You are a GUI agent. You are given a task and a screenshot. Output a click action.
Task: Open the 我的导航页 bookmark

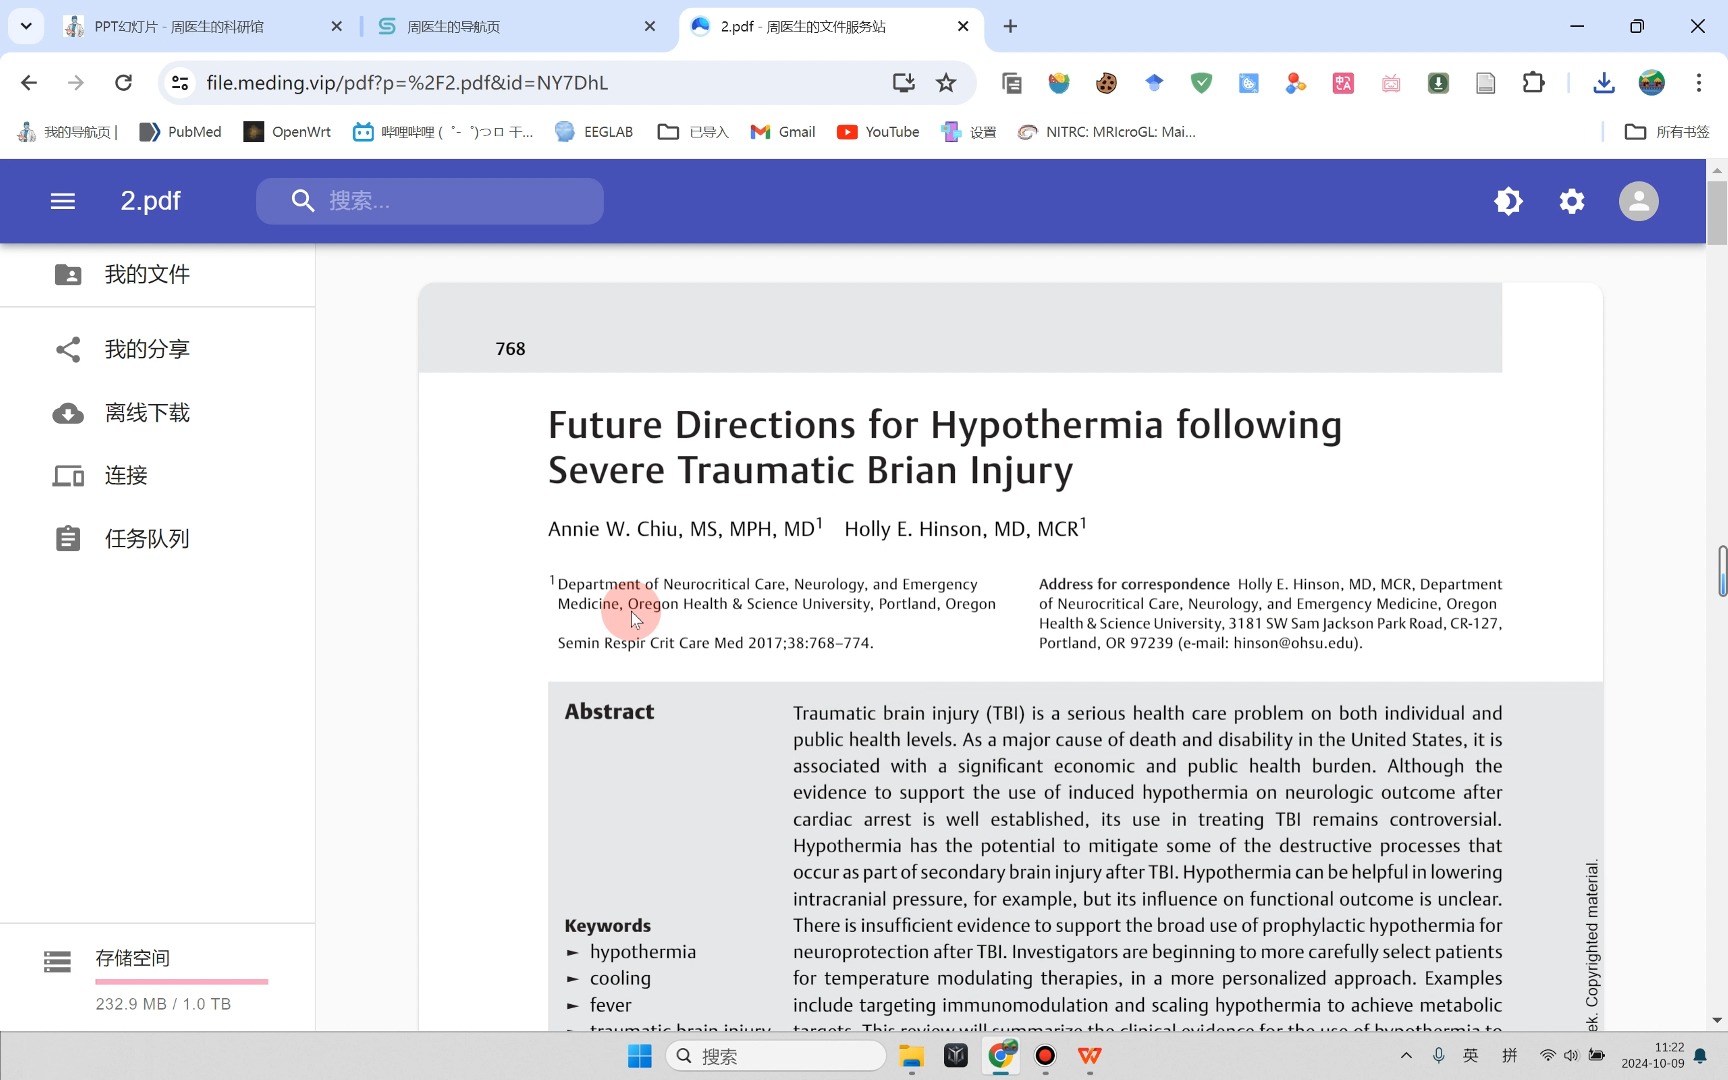pos(67,132)
